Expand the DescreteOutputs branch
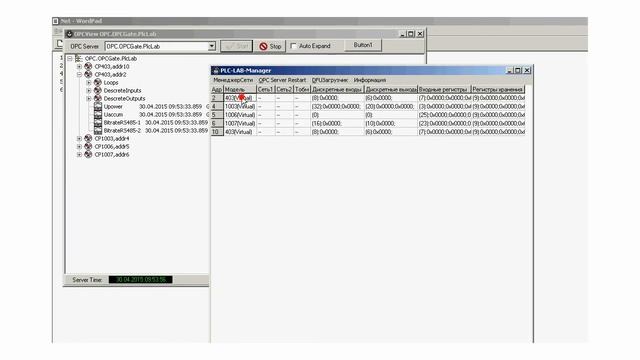This screenshot has width=640, height=360. pos(89,99)
